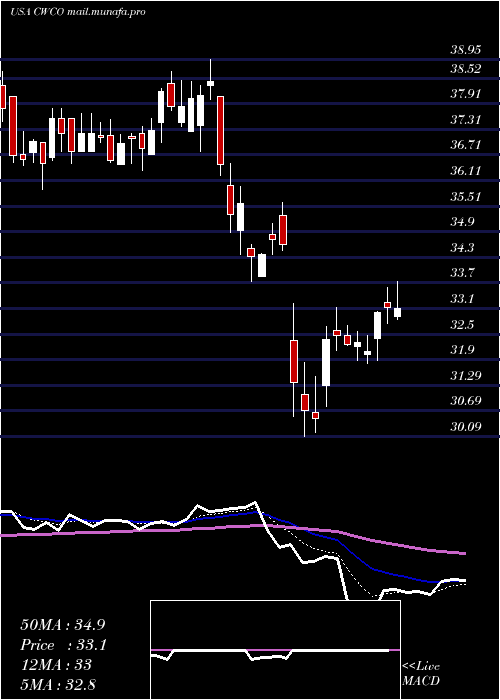Click the large white candle rising from 31.29
500x700 pixels.
coord(326,362)
